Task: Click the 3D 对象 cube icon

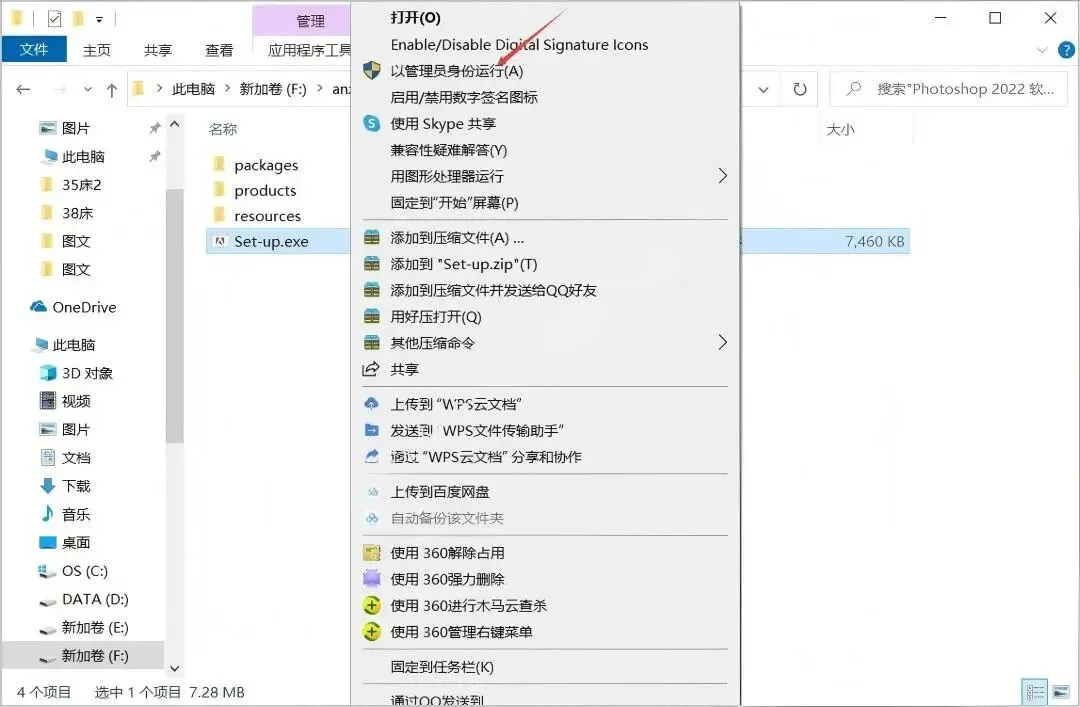Action: pos(48,373)
